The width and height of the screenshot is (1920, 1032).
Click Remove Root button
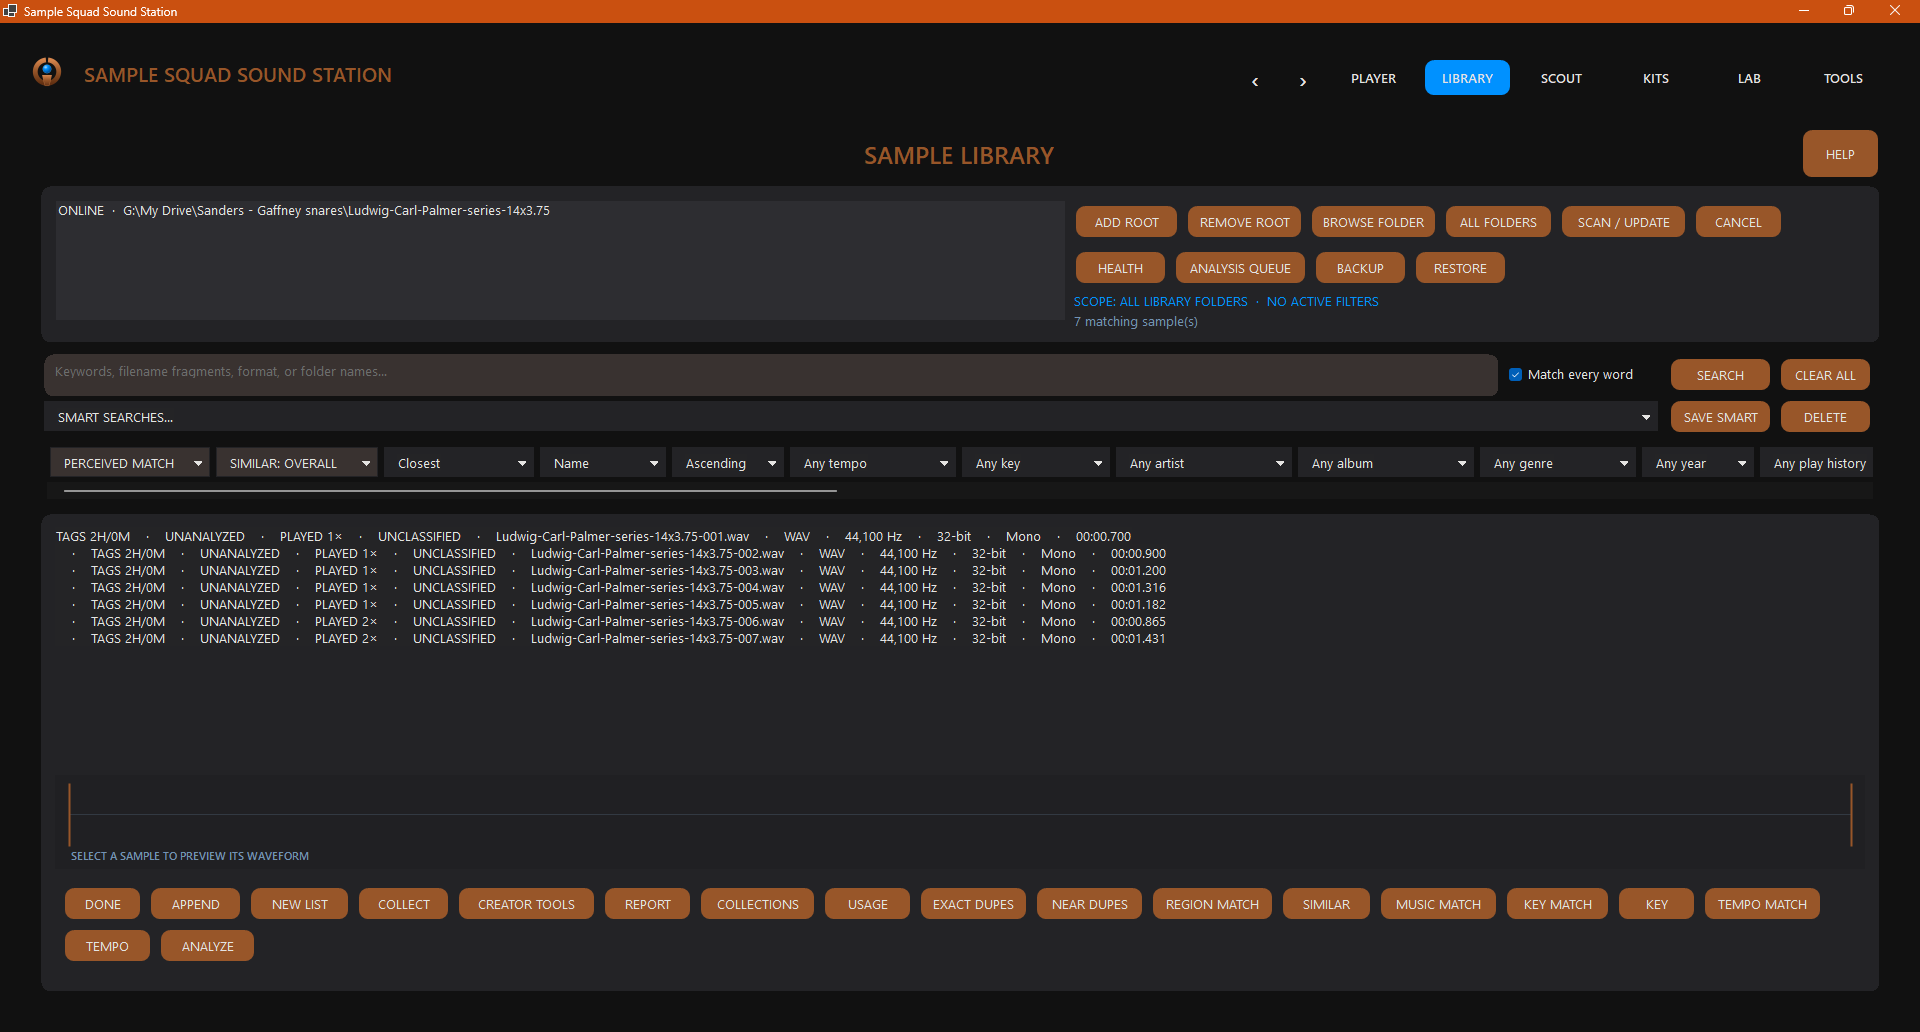coord(1244,222)
